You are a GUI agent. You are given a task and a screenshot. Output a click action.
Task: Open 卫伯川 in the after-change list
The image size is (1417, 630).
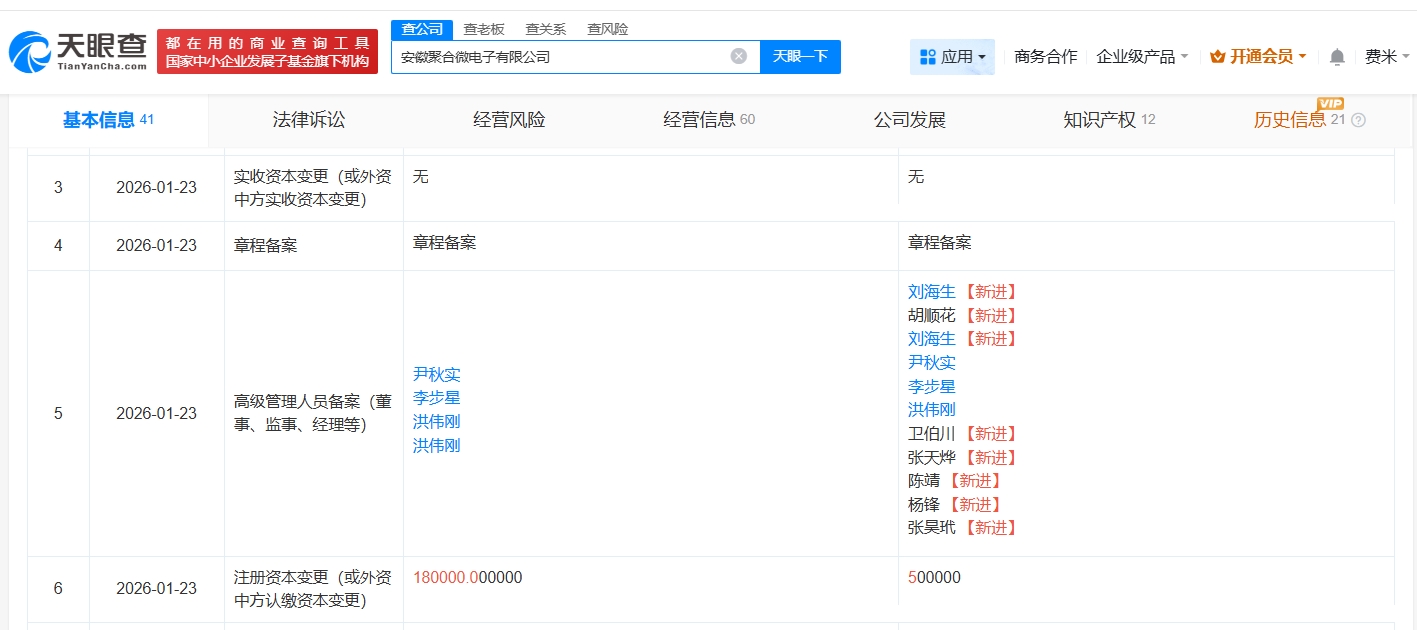coord(931,434)
